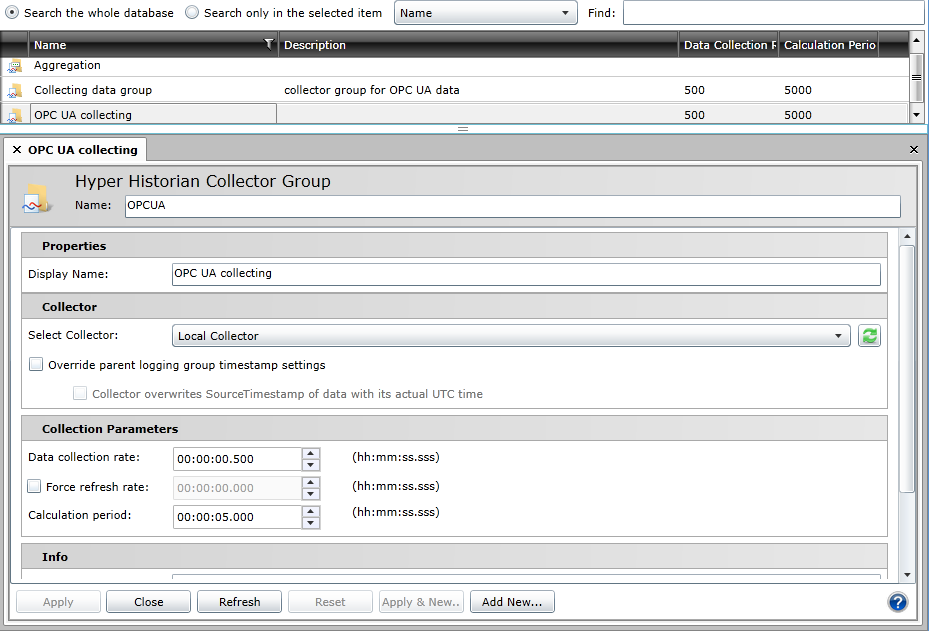
Task: Sort by the Description column header
Action: pos(478,45)
